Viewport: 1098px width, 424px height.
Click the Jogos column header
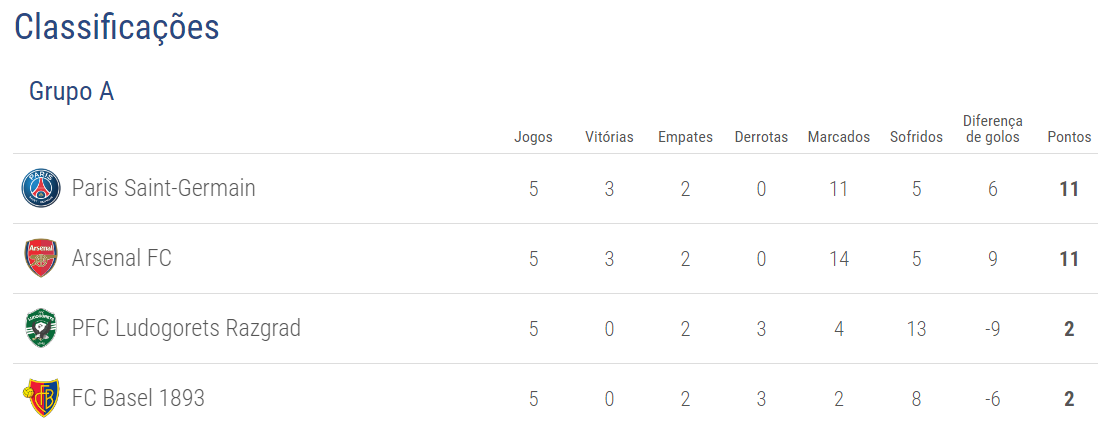(x=533, y=137)
